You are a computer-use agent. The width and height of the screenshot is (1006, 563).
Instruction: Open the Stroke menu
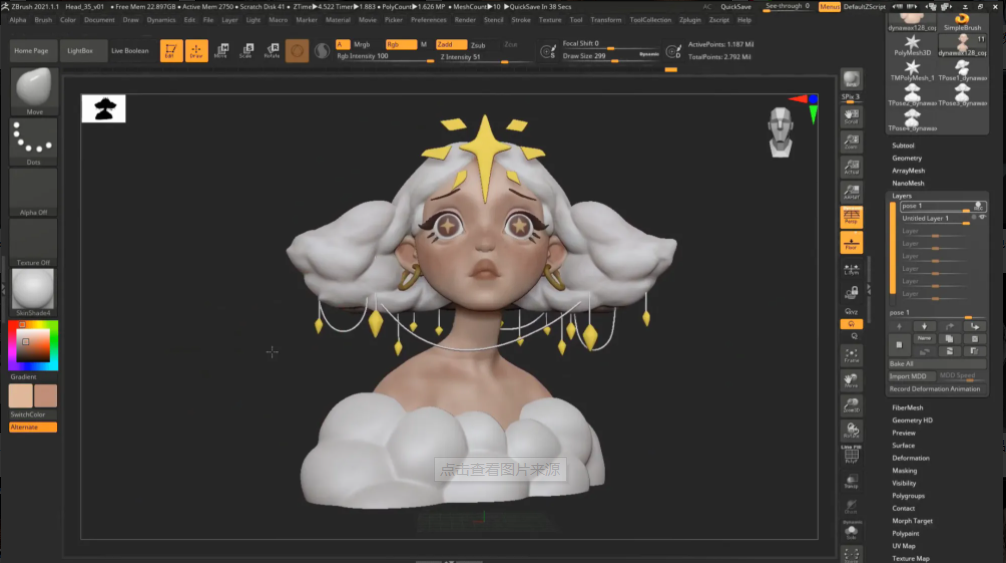521,20
